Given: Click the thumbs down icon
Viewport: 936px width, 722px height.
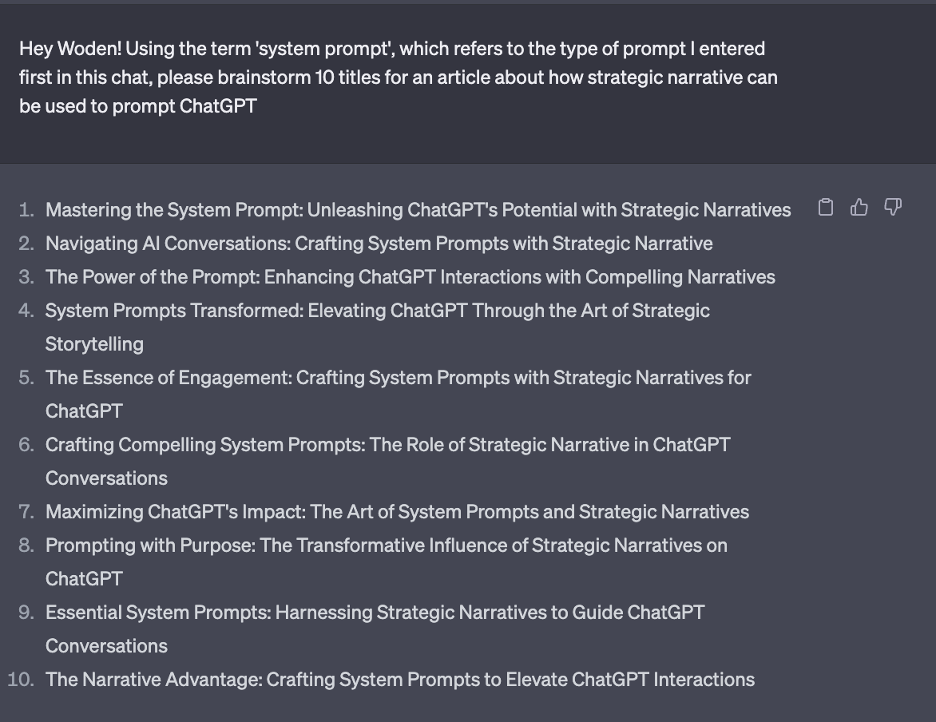Looking at the screenshot, I should (892, 207).
